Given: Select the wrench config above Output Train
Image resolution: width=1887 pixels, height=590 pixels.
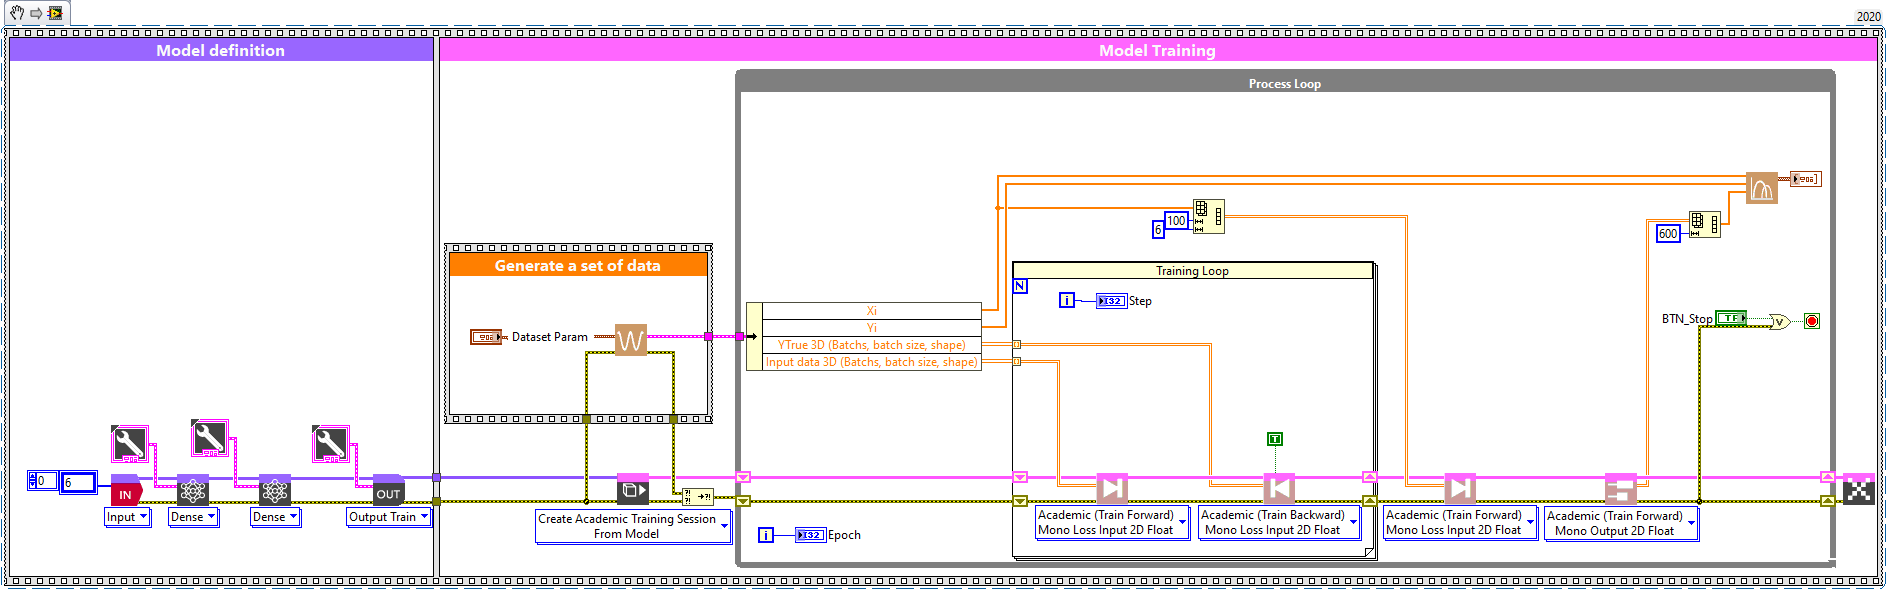Looking at the screenshot, I should 330,443.
